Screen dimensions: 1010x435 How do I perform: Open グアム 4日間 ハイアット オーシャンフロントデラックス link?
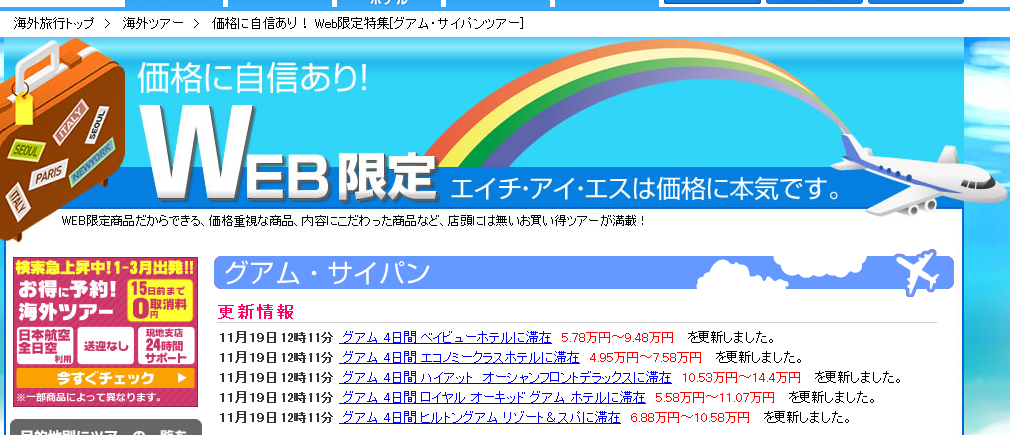point(506,377)
